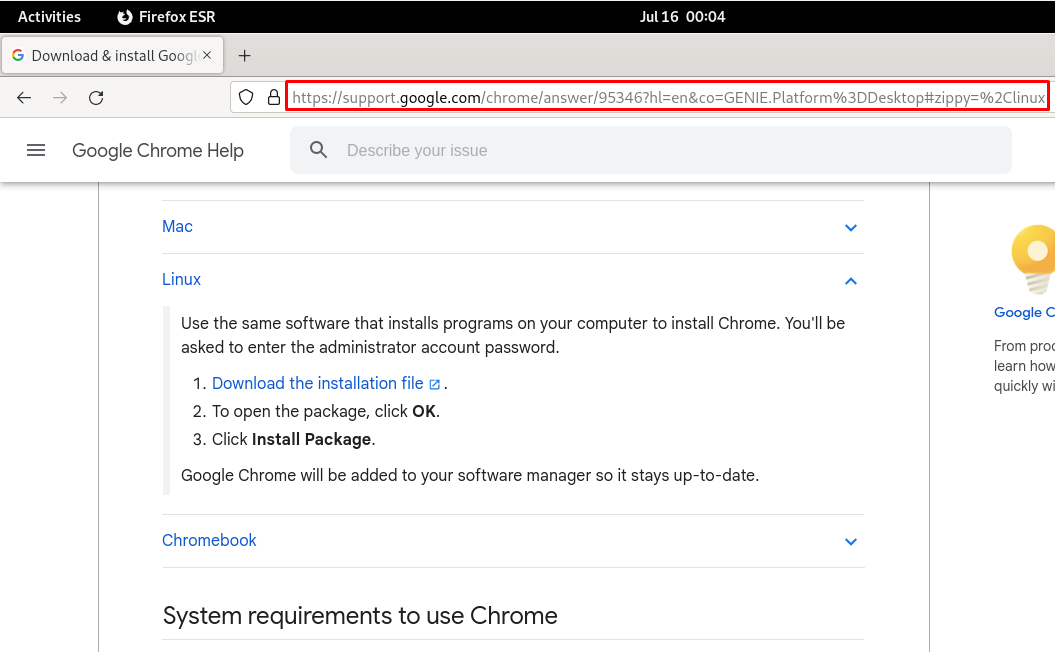Click the padlock site security icon
This screenshot has width=1055, height=652.
272,96
